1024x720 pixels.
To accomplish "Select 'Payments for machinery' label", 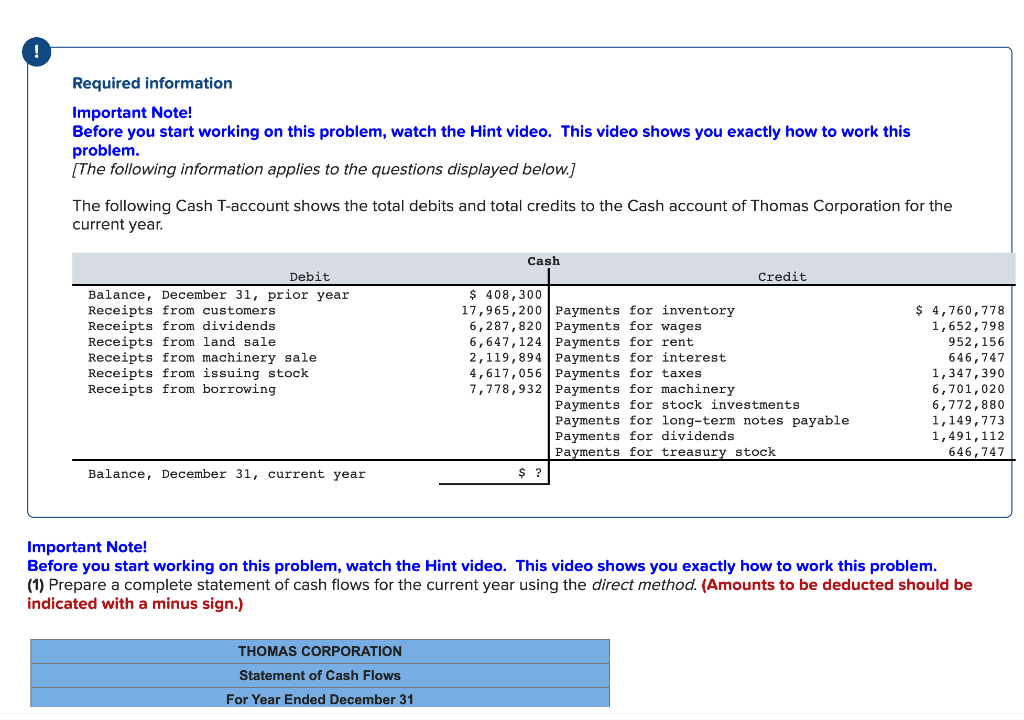I will [x=645, y=389].
